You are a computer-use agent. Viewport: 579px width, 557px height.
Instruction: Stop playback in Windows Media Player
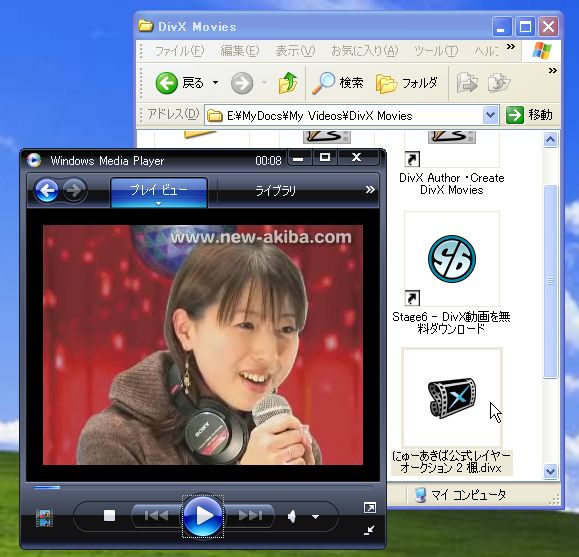pyautogui.click(x=109, y=515)
